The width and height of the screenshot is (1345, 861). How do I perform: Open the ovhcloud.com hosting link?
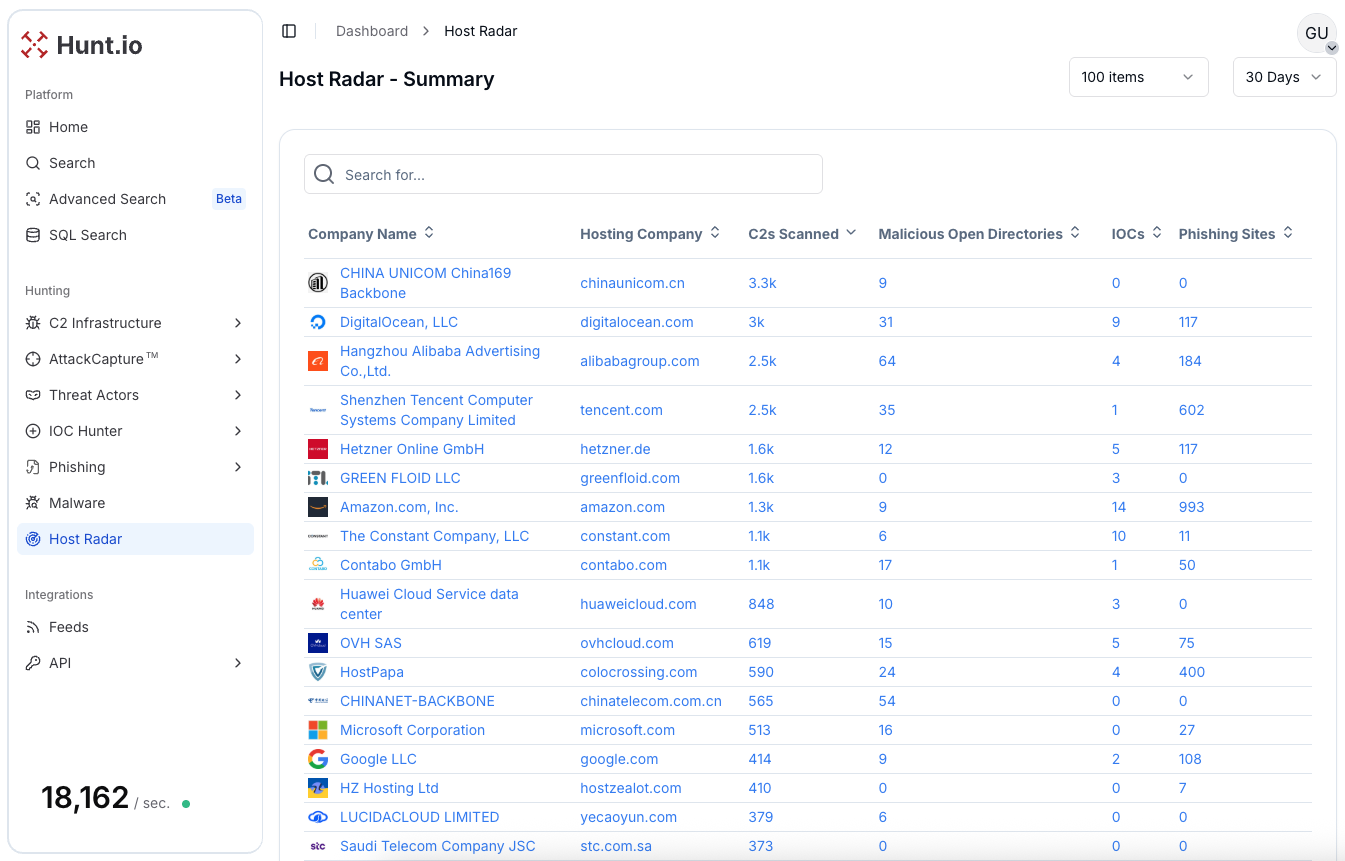pyautogui.click(x=627, y=643)
